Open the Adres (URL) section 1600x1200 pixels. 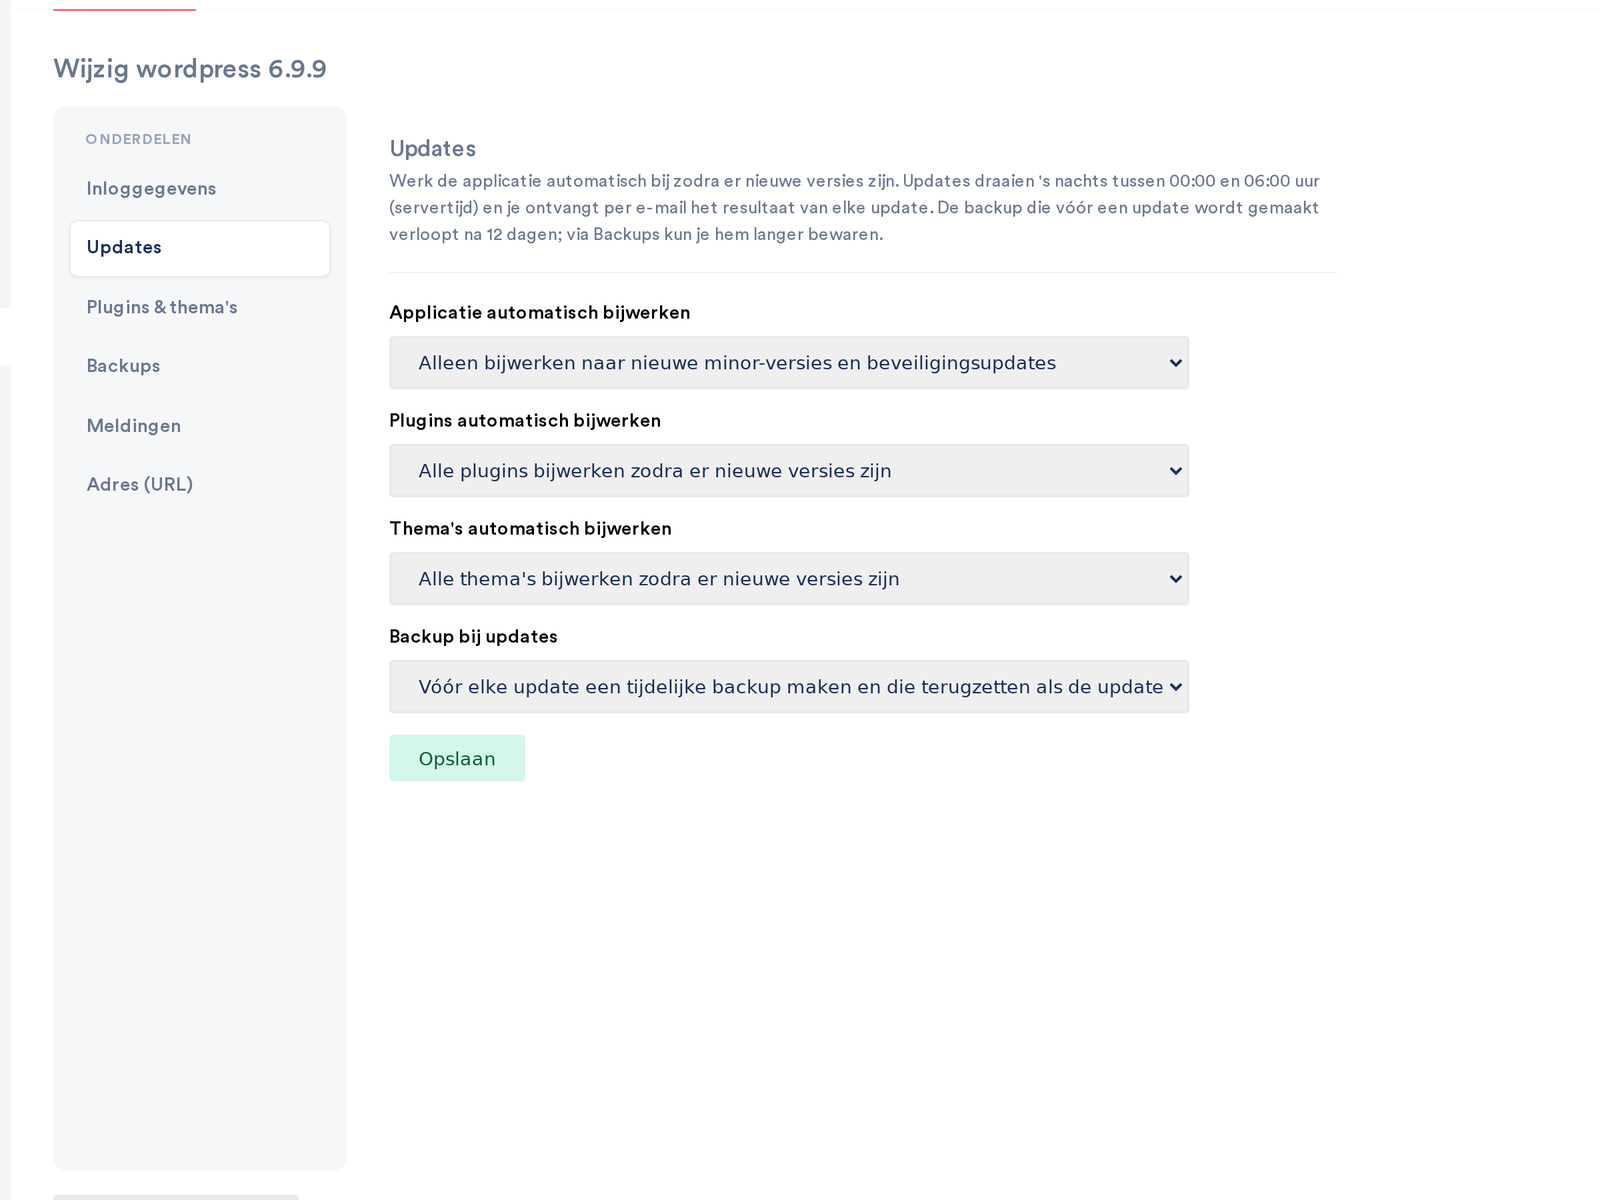[x=199, y=484]
